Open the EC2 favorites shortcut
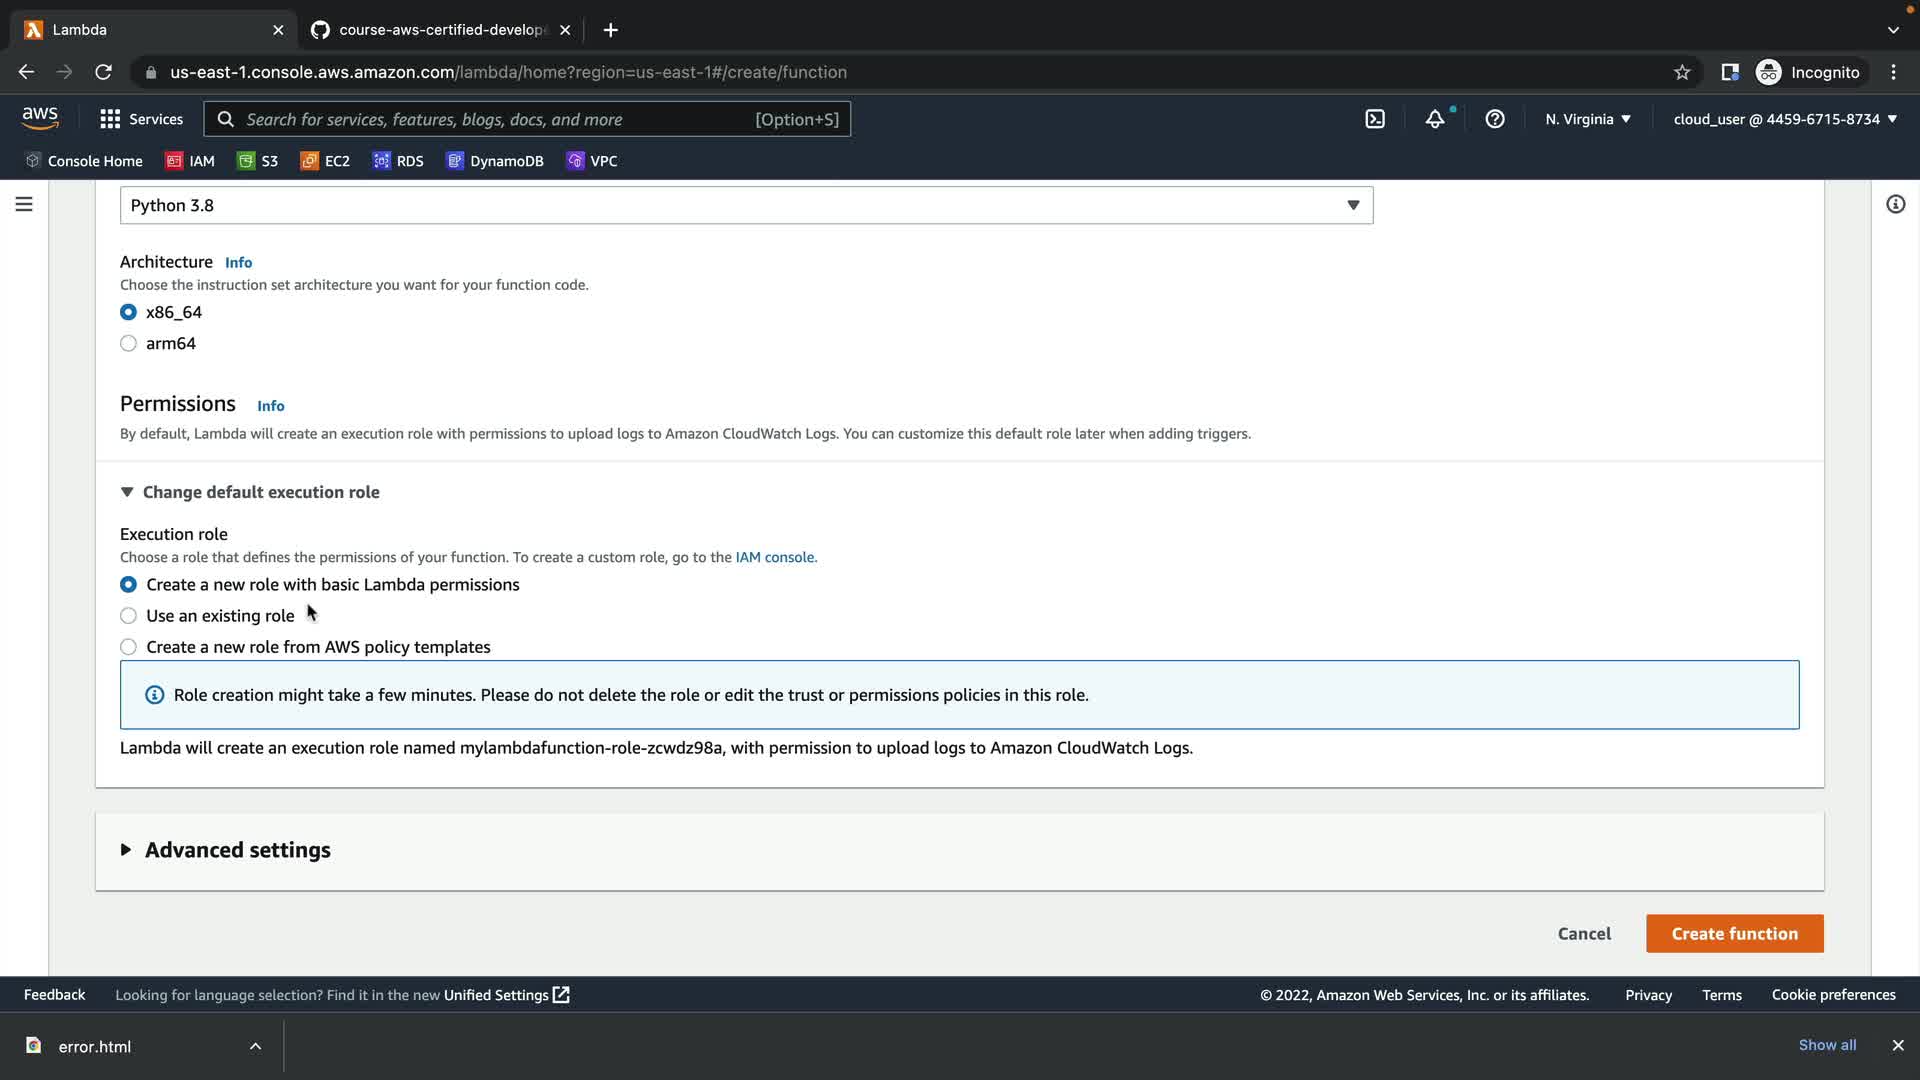Image resolution: width=1920 pixels, height=1080 pixels. click(325, 161)
